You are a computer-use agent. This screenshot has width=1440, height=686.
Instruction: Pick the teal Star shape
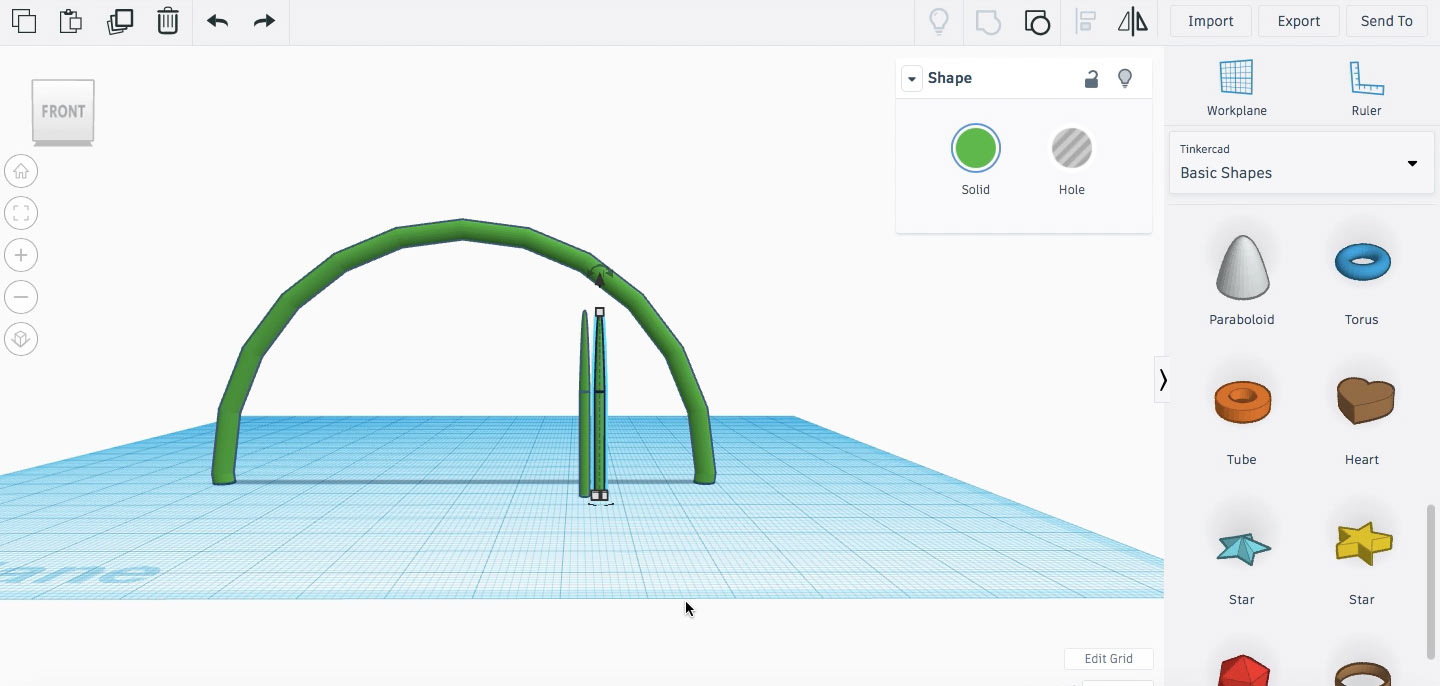pos(1243,547)
